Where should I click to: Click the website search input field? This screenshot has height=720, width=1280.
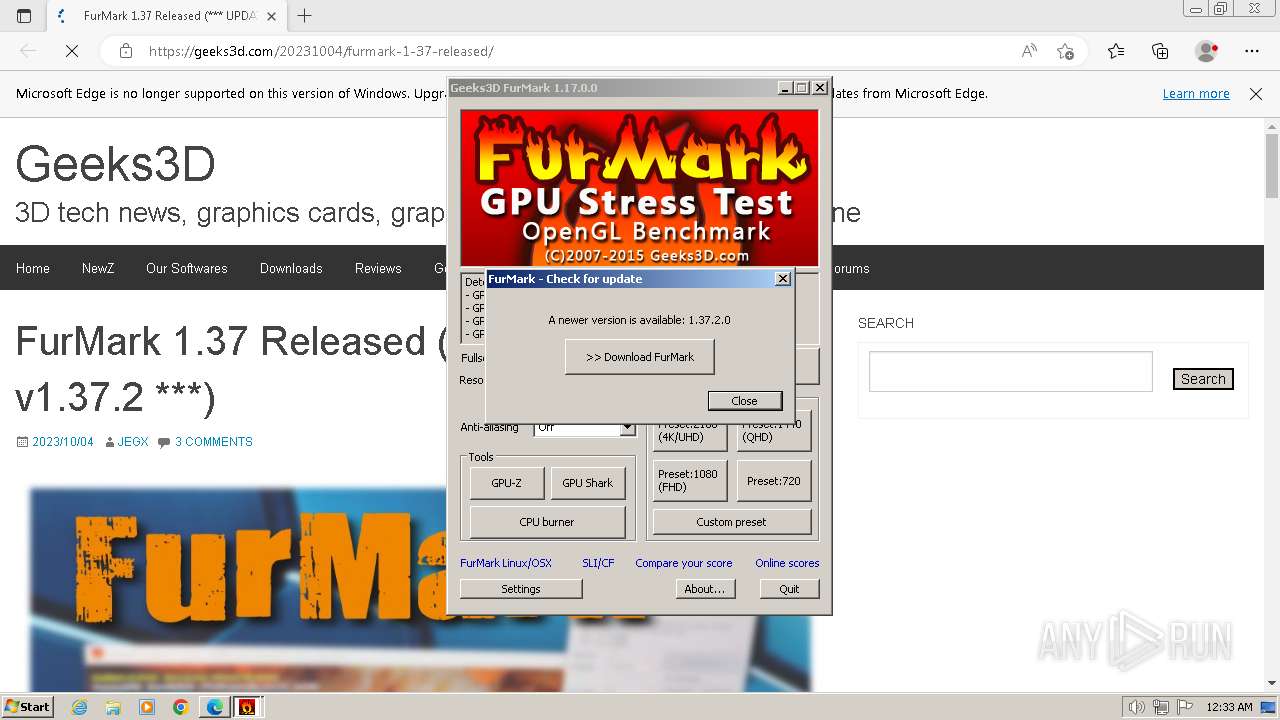[1010, 372]
